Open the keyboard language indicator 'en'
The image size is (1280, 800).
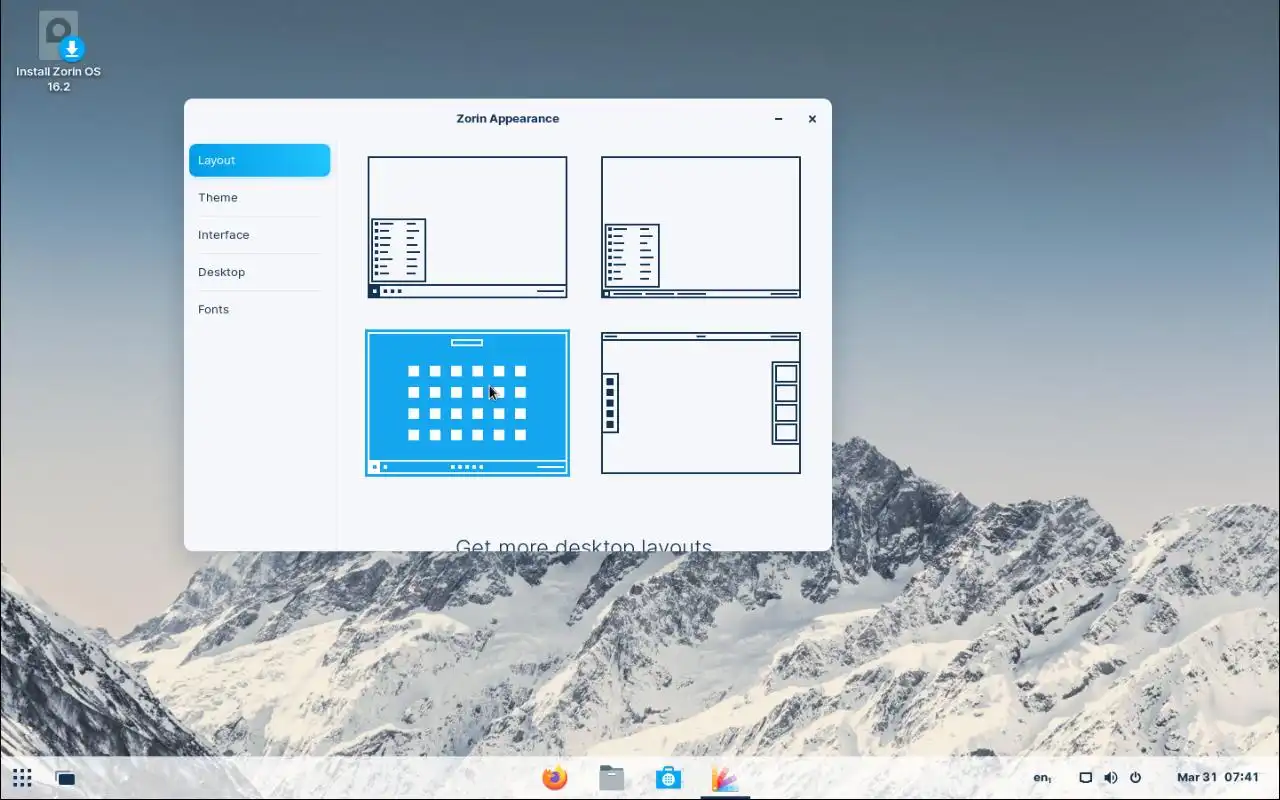point(1042,777)
